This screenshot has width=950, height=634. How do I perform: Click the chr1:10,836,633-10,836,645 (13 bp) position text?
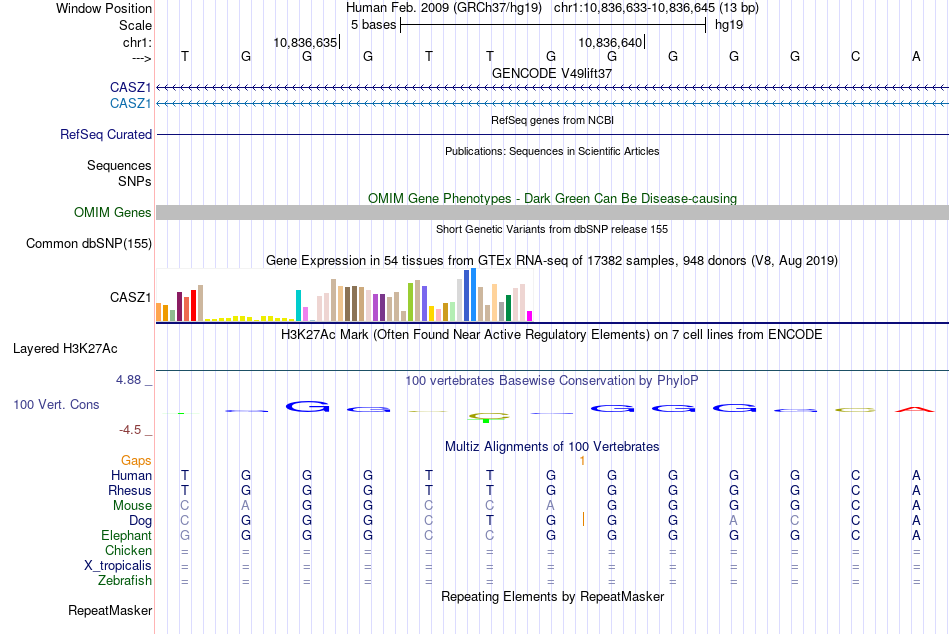(x=656, y=8)
